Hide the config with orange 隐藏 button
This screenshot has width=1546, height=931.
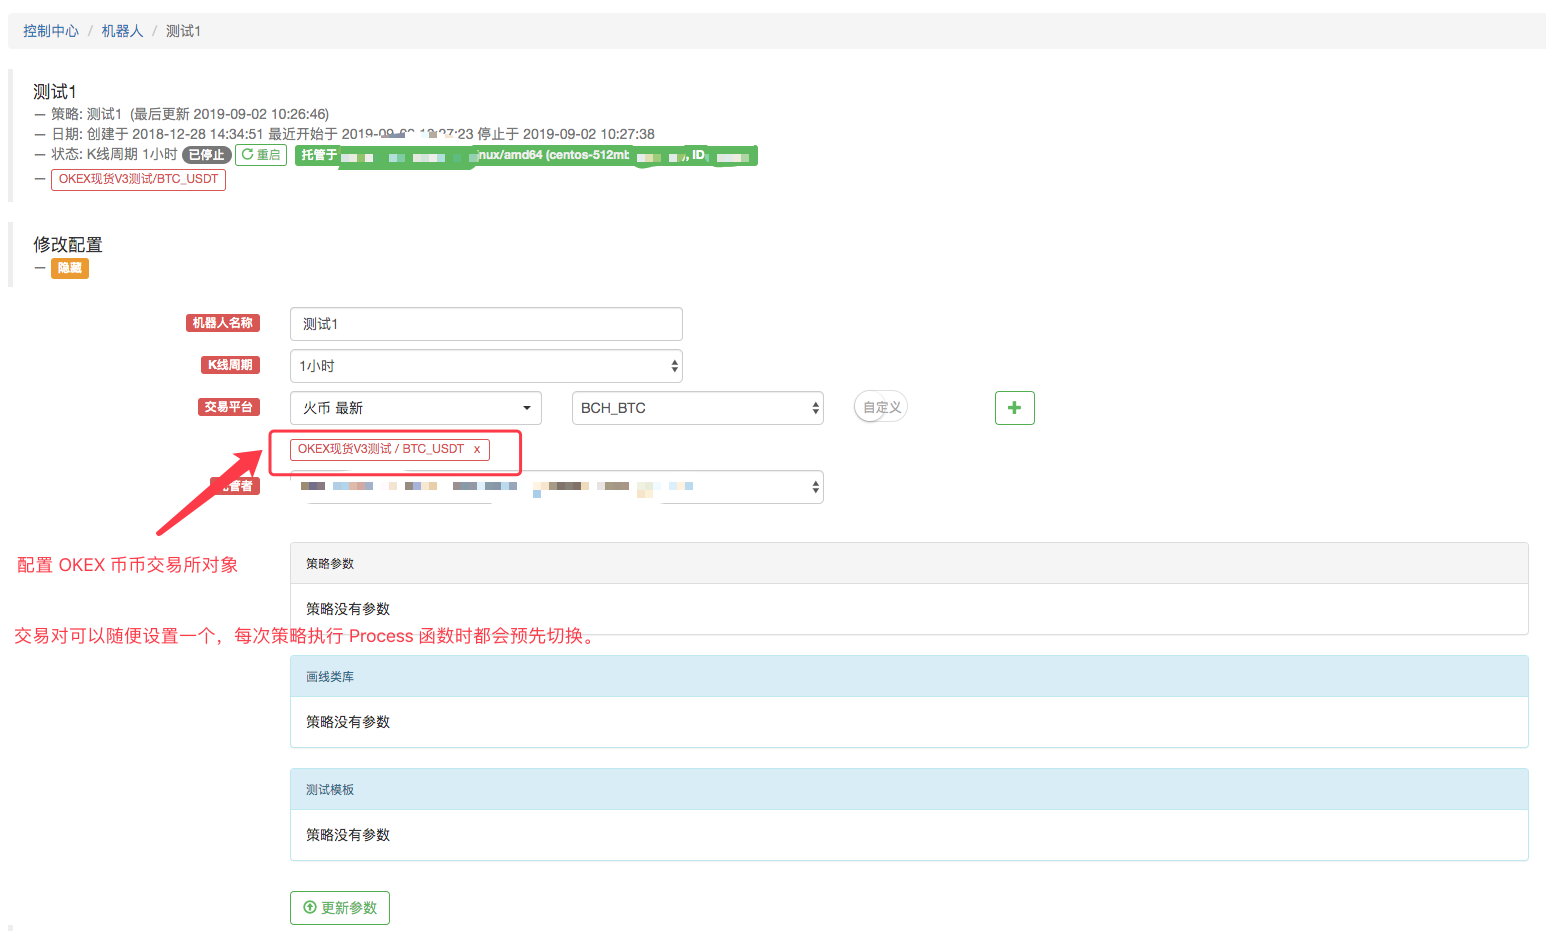tap(70, 268)
